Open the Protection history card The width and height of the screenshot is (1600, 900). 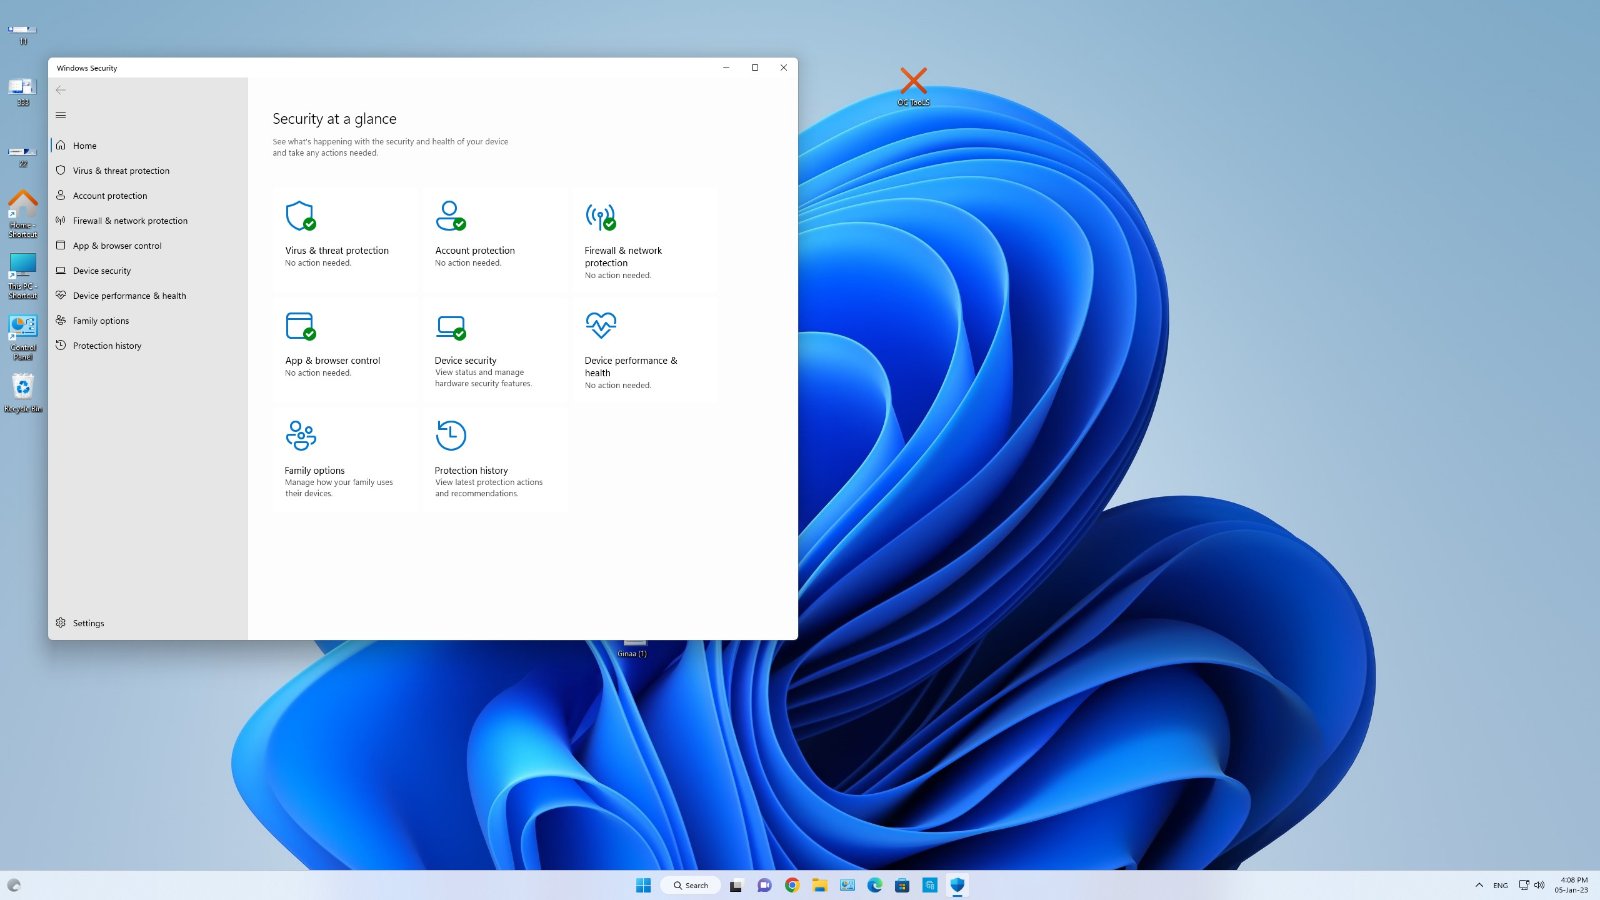495,459
